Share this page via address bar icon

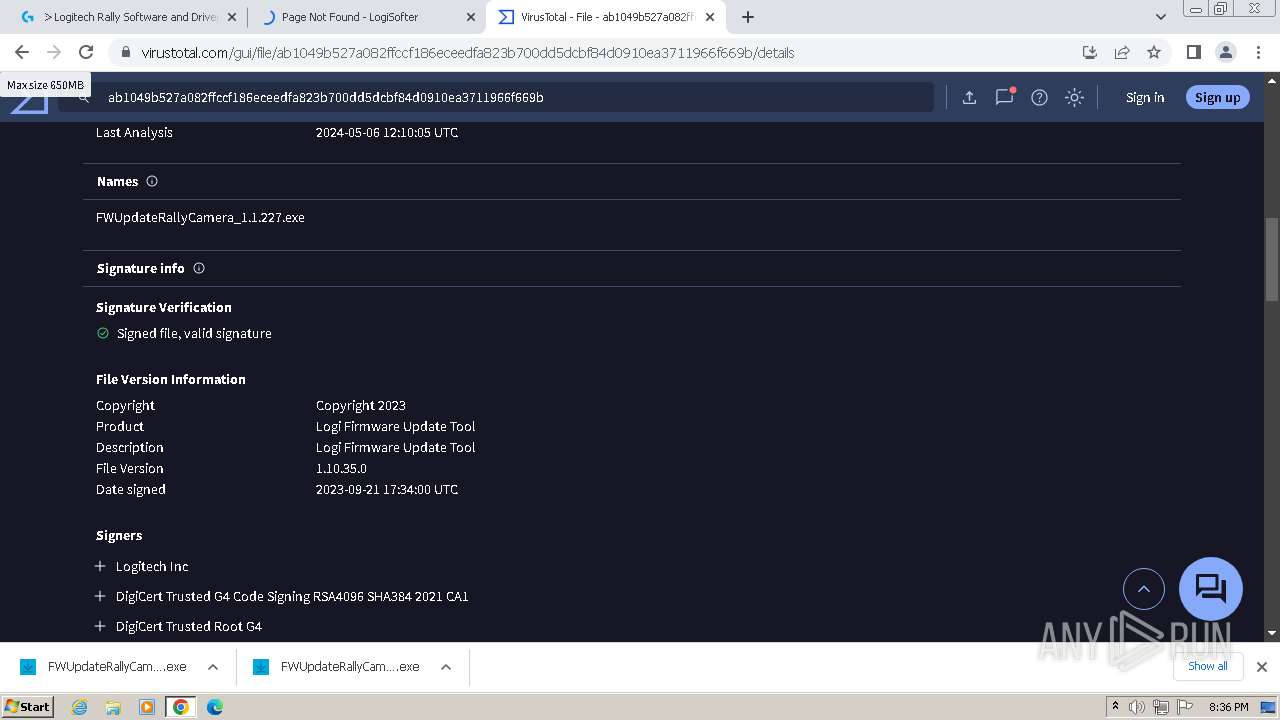coord(1122,52)
